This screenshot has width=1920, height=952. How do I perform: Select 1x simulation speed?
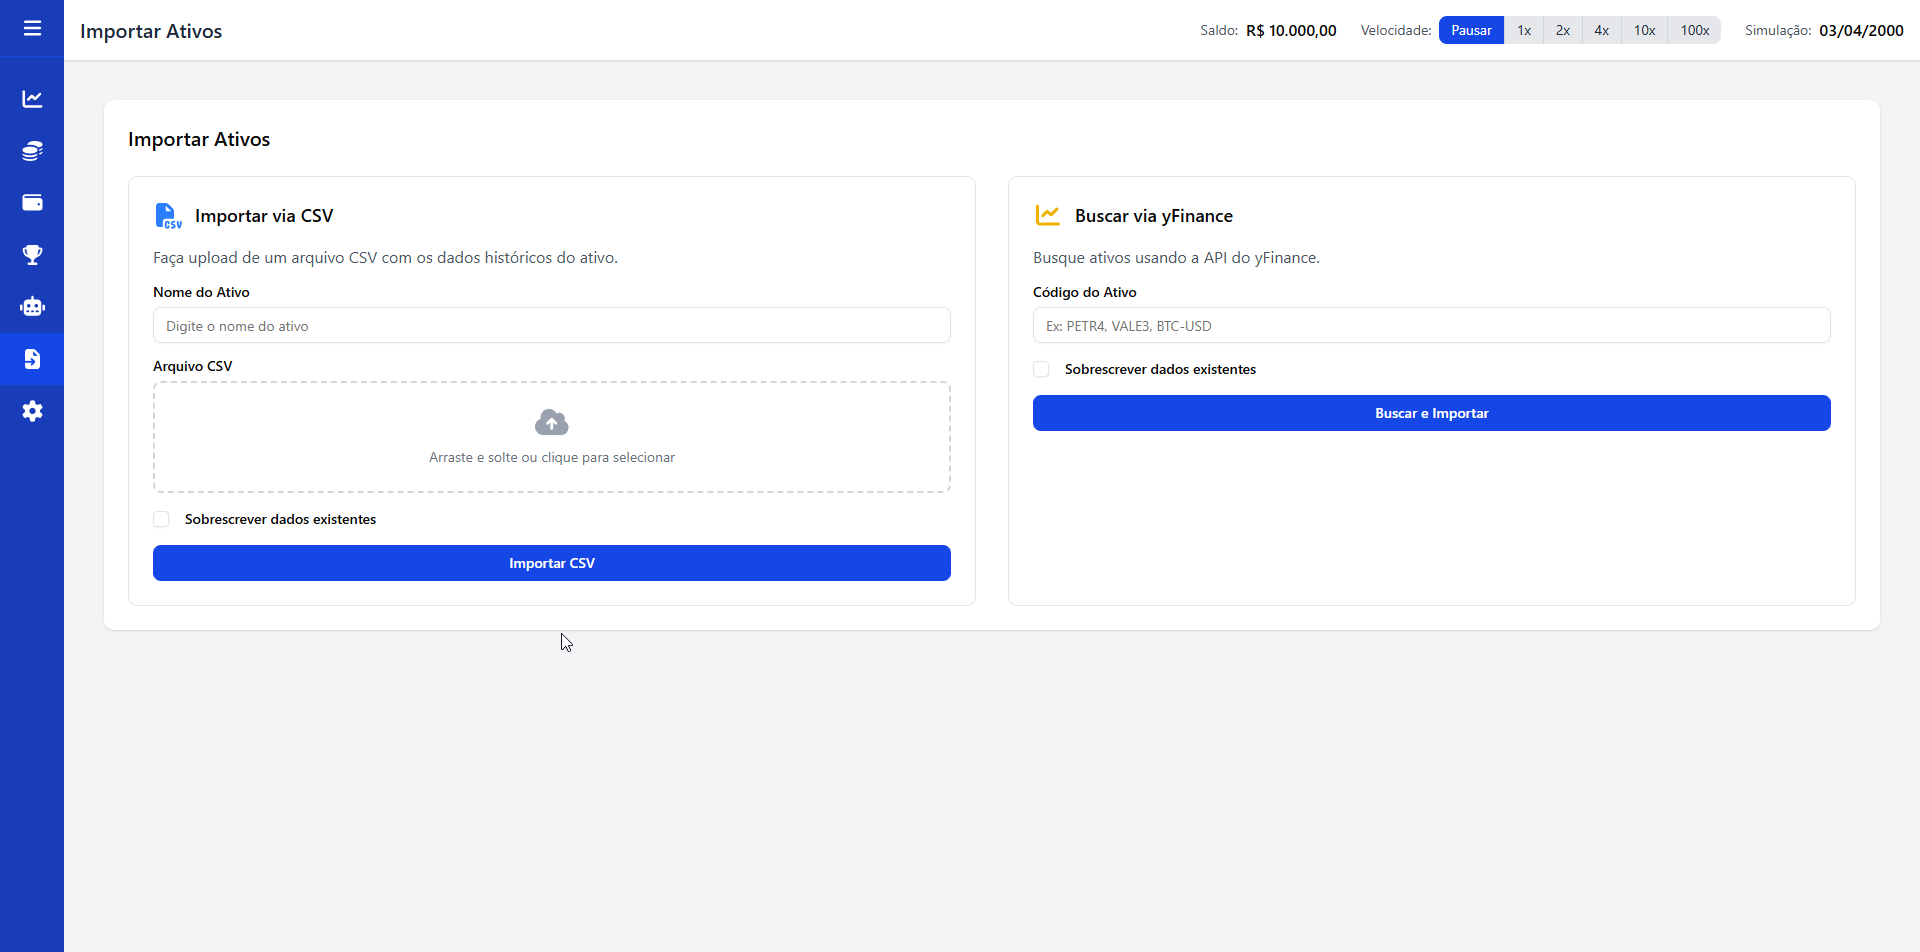click(1523, 30)
